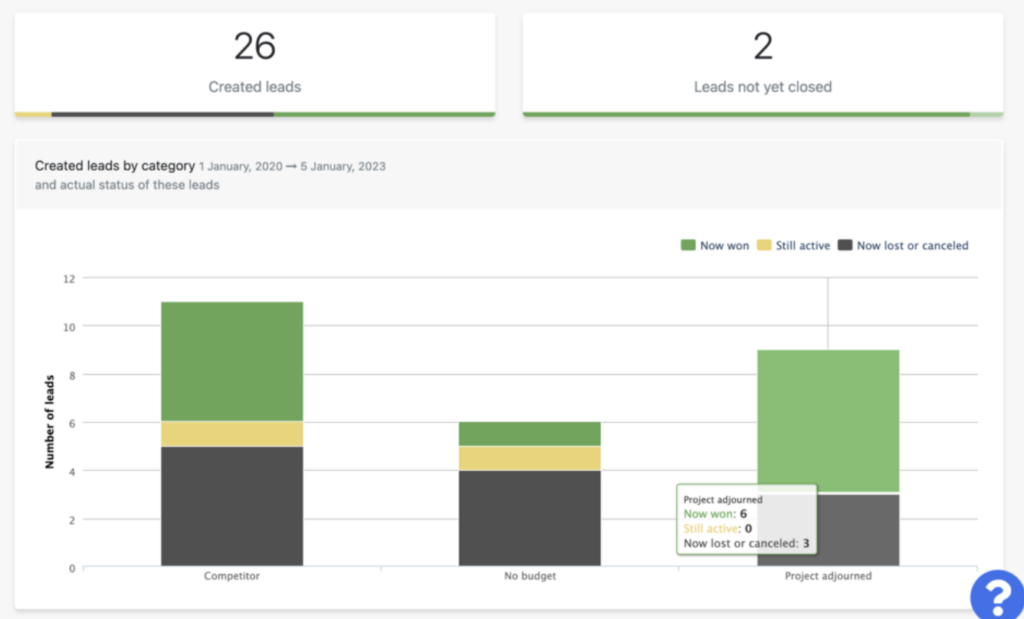Click the dark progress section under Created leads
Viewport: 1024px width, 619px height.
click(x=163, y=114)
